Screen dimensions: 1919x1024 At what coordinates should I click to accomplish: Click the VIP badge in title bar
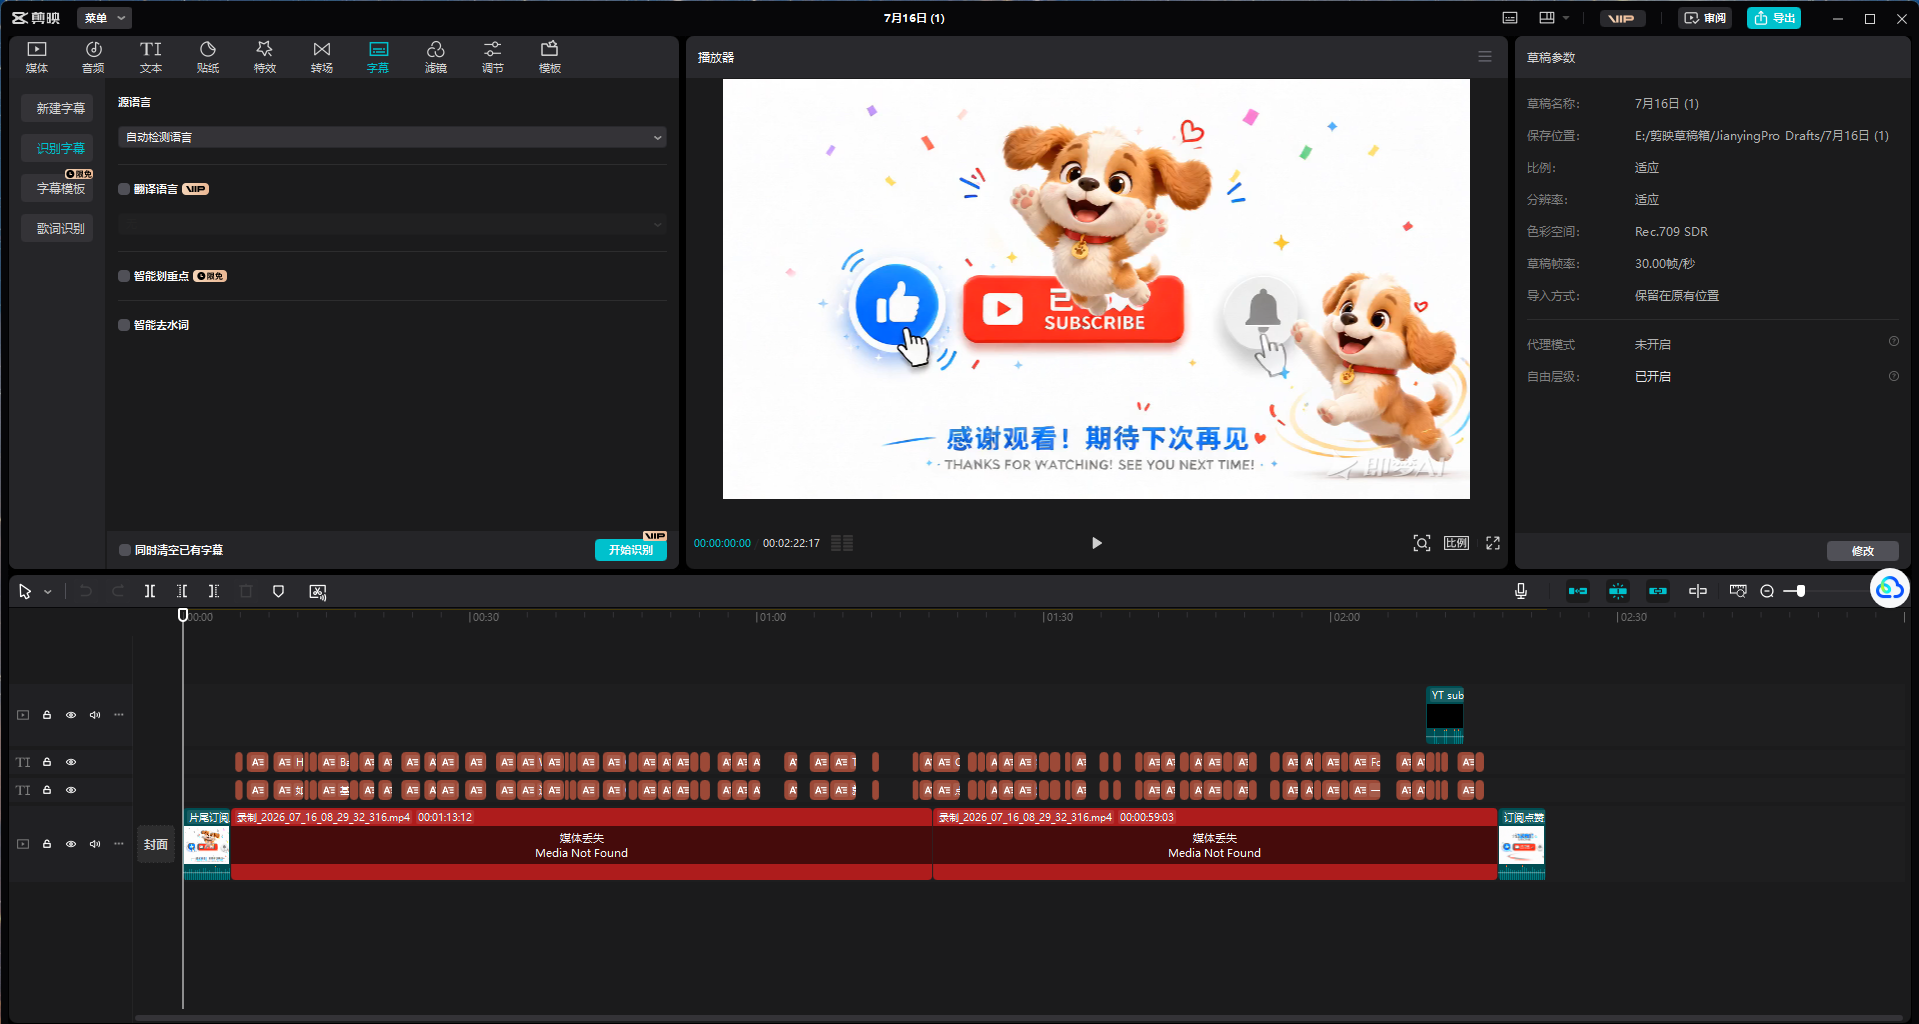(x=1622, y=18)
